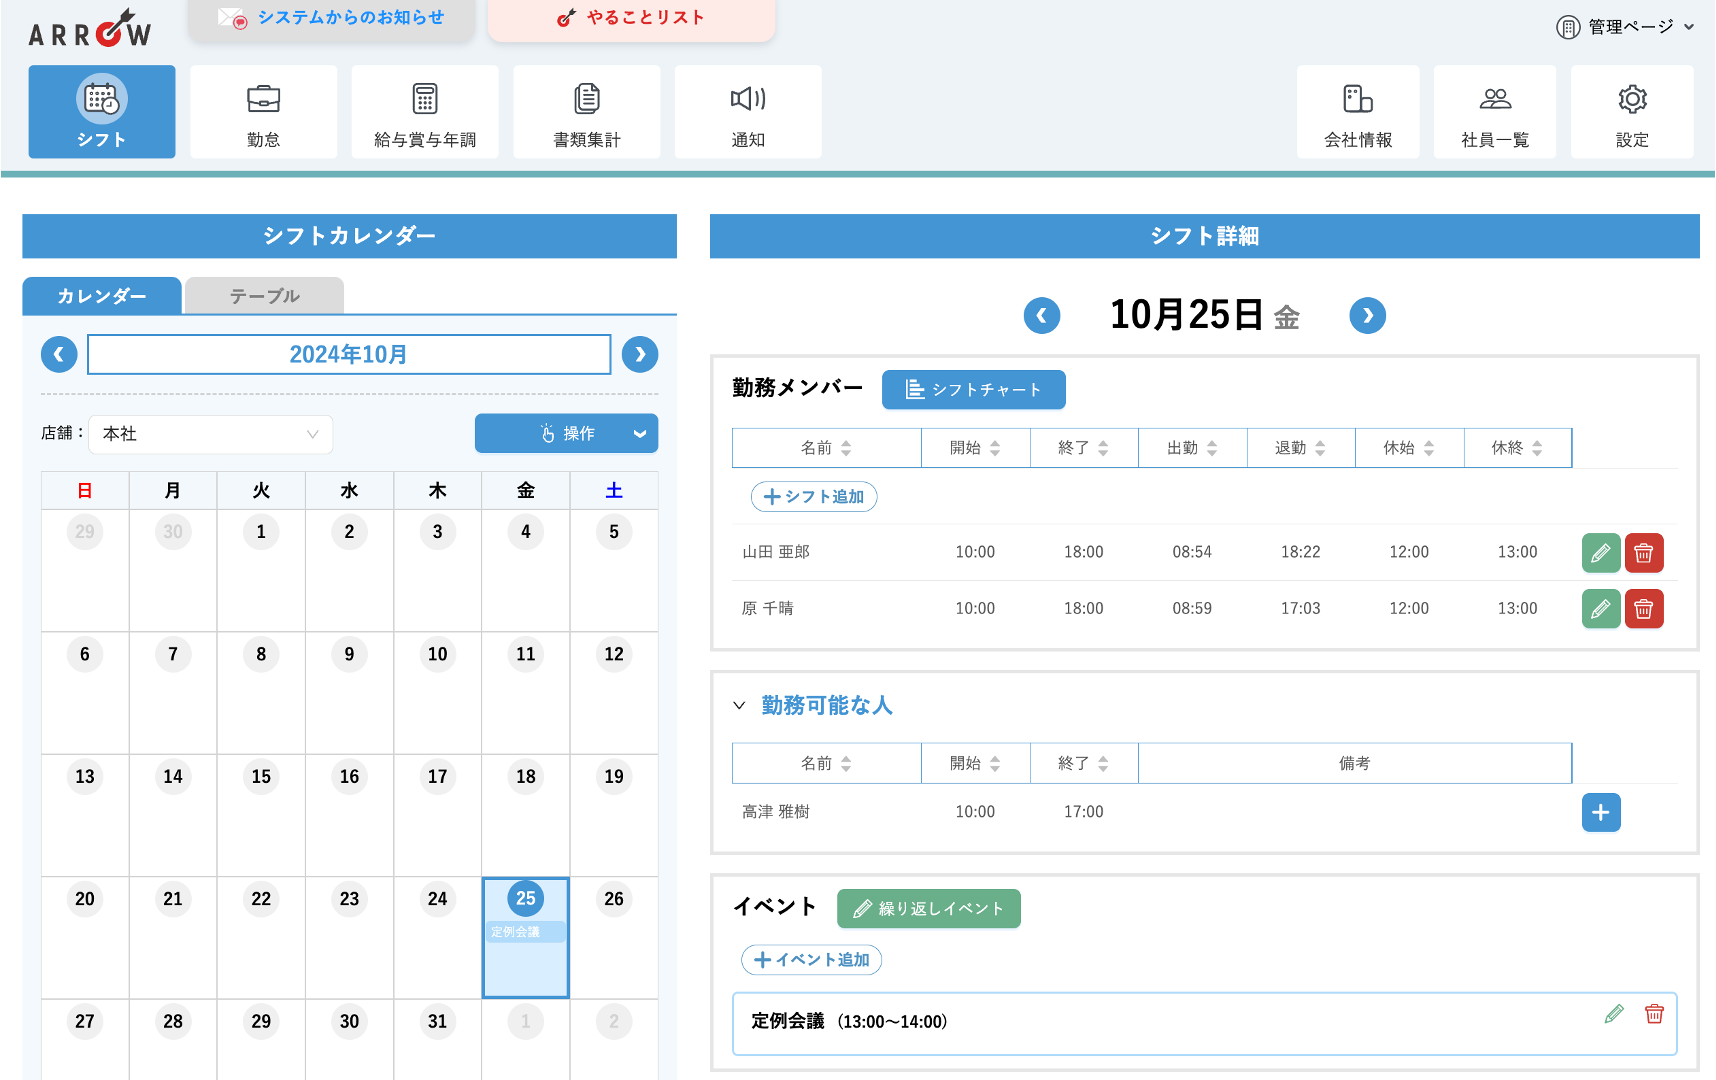Screen dimensions: 1716x1080
Task: Open the 操作 actions dropdown
Action: 566,434
